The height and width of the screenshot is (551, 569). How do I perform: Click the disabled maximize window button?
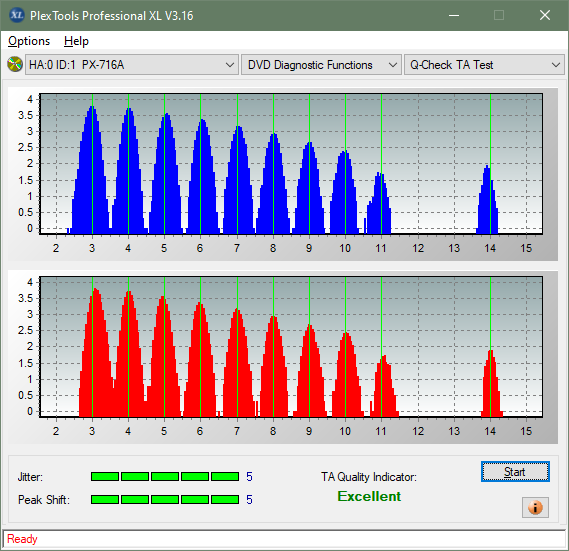click(x=499, y=15)
